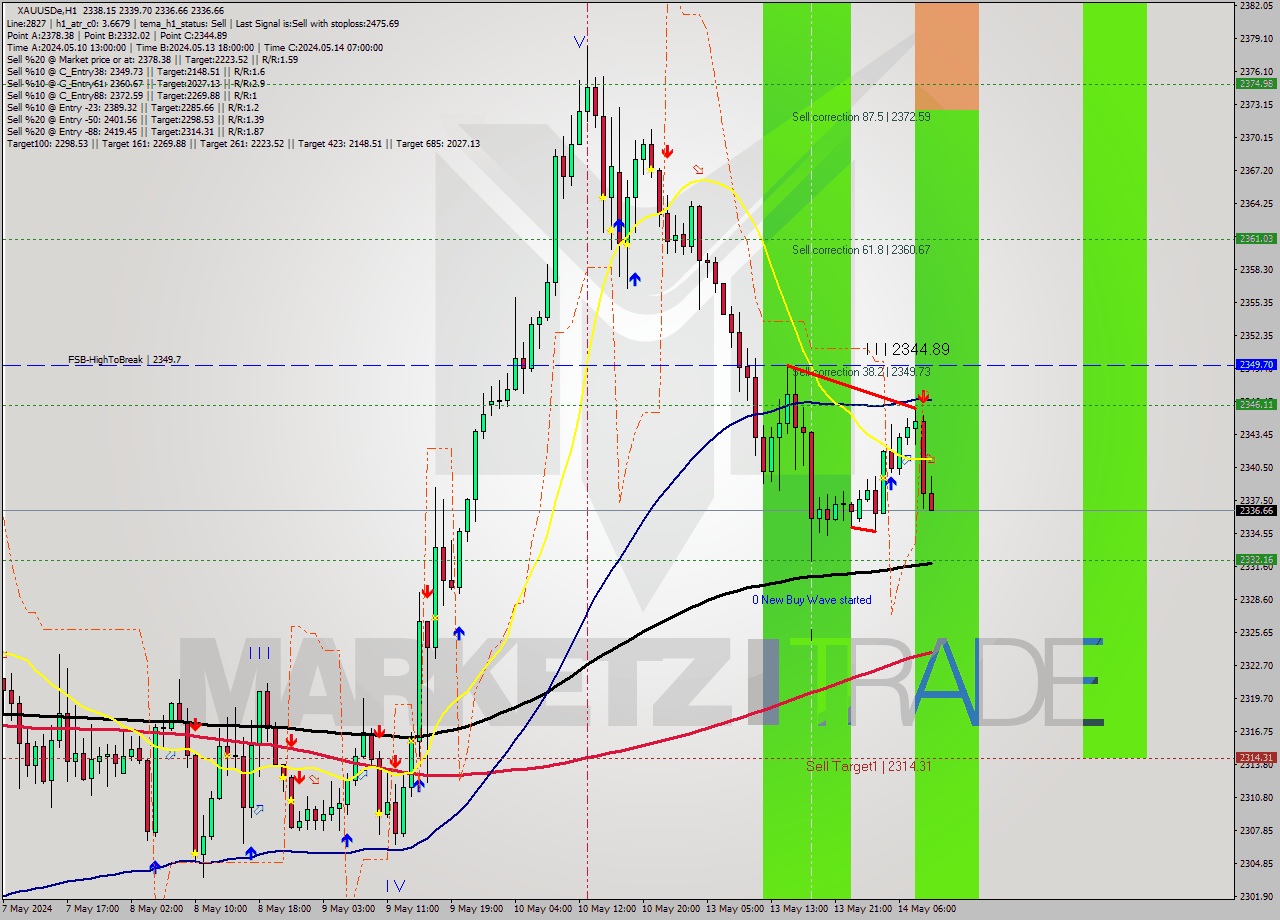Select the red down arrow at the 9 May 11:00 spike

click(428, 591)
